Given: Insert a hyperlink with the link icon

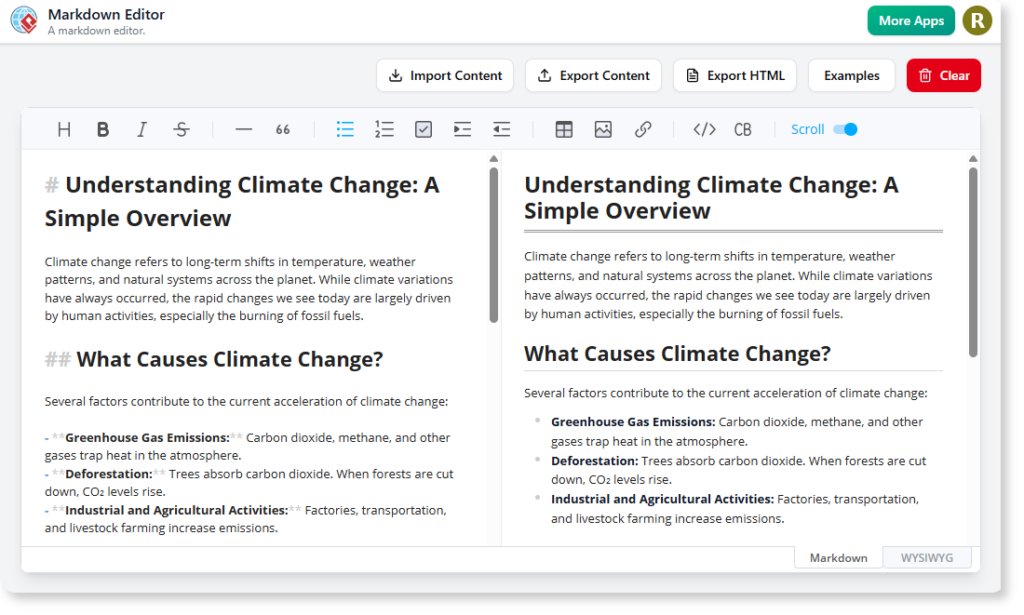Looking at the screenshot, I should tap(642, 129).
